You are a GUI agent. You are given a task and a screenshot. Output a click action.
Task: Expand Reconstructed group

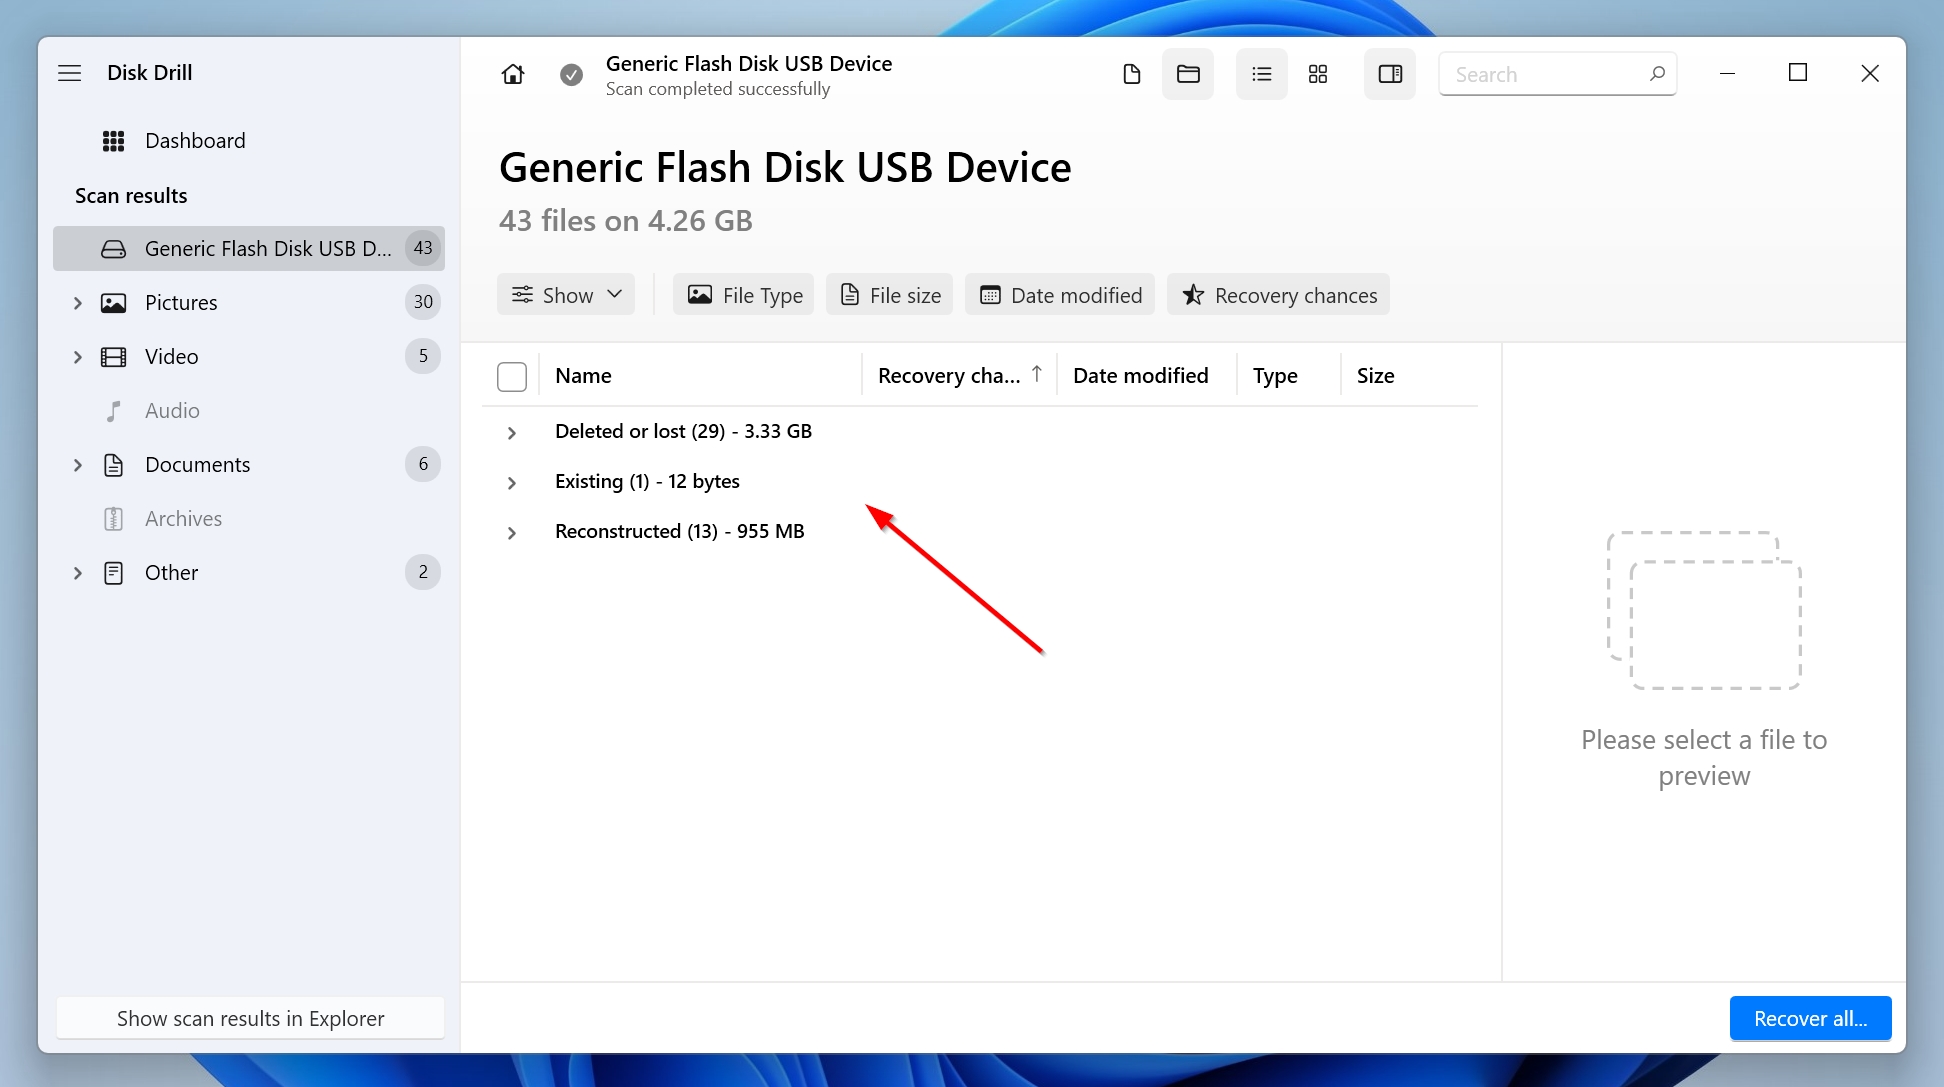512,533
